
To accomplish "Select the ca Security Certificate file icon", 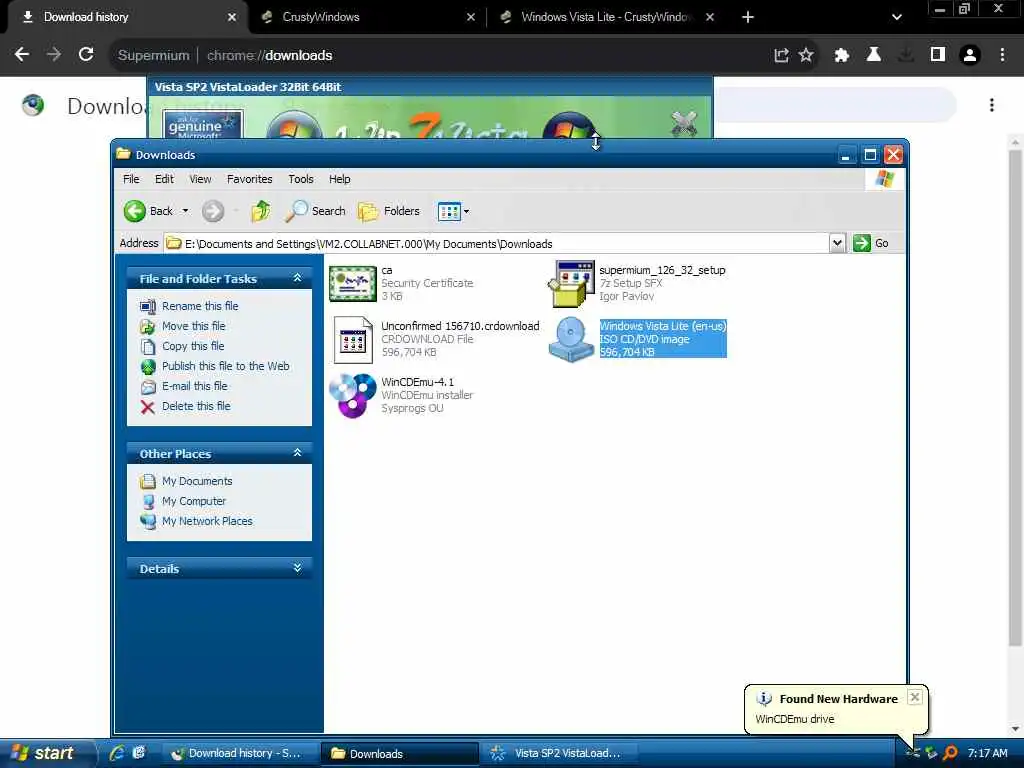I will tap(353, 283).
